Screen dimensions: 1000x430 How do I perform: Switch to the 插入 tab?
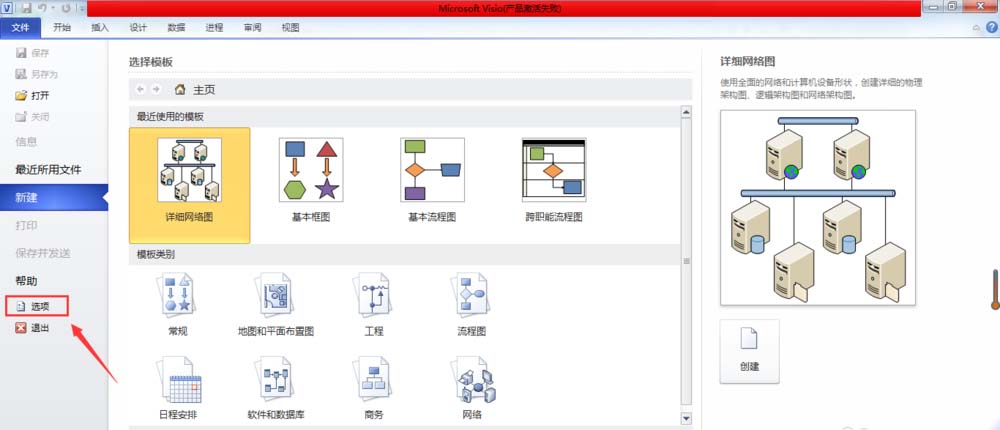[100, 27]
